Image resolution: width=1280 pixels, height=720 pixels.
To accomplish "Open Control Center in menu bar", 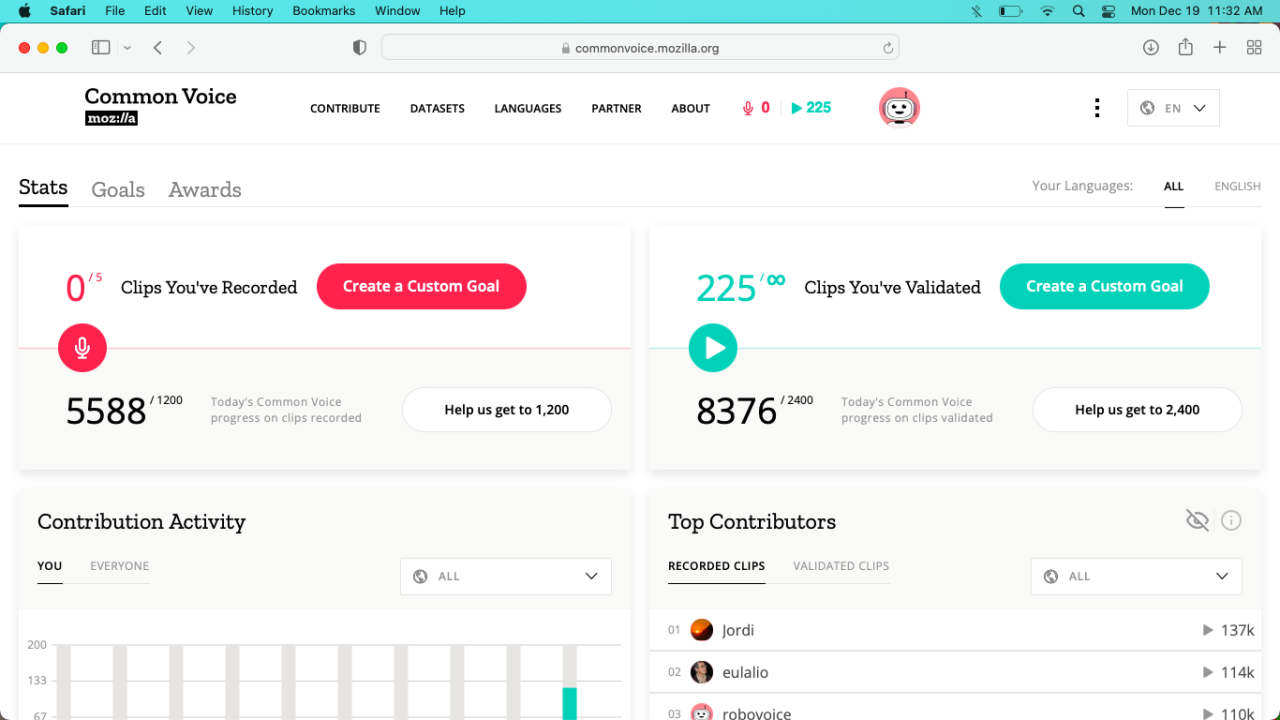I will pyautogui.click(x=1108, y=11).
